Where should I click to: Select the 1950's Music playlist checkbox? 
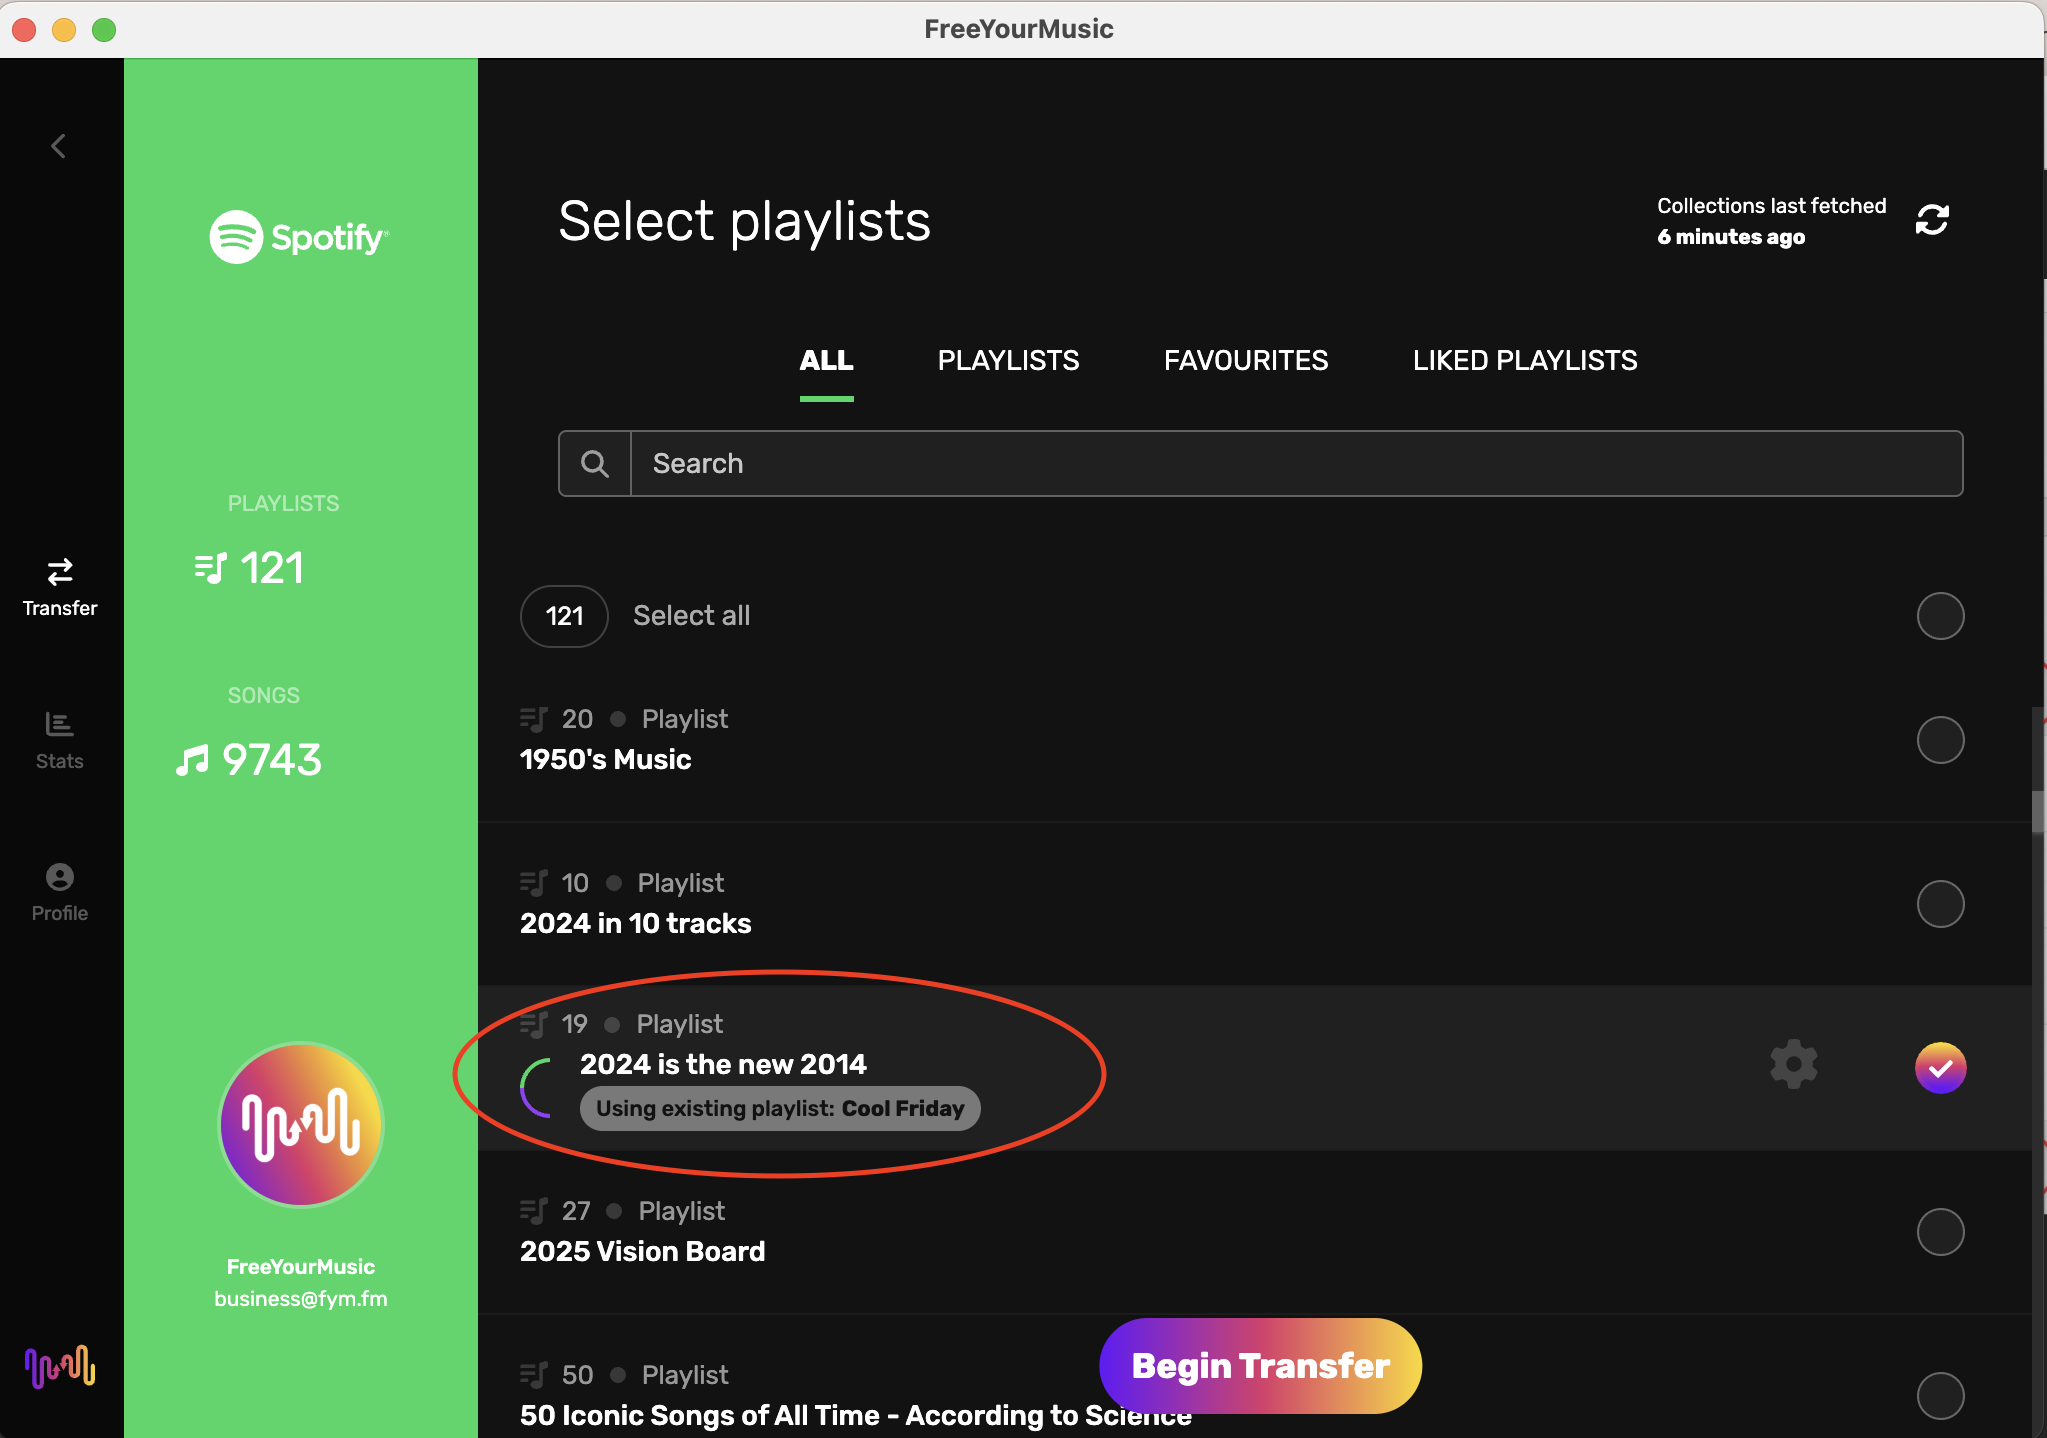coord(1940,740)
